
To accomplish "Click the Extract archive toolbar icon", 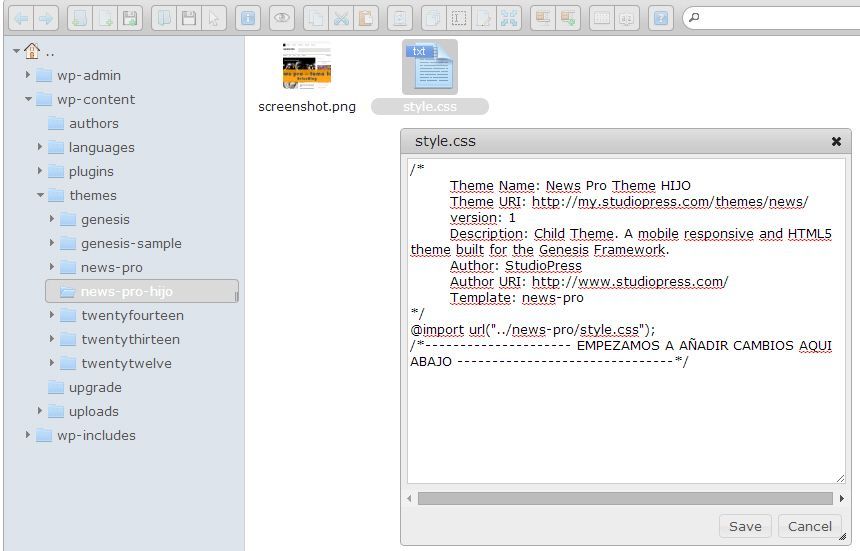I will (x=543, y=19).
